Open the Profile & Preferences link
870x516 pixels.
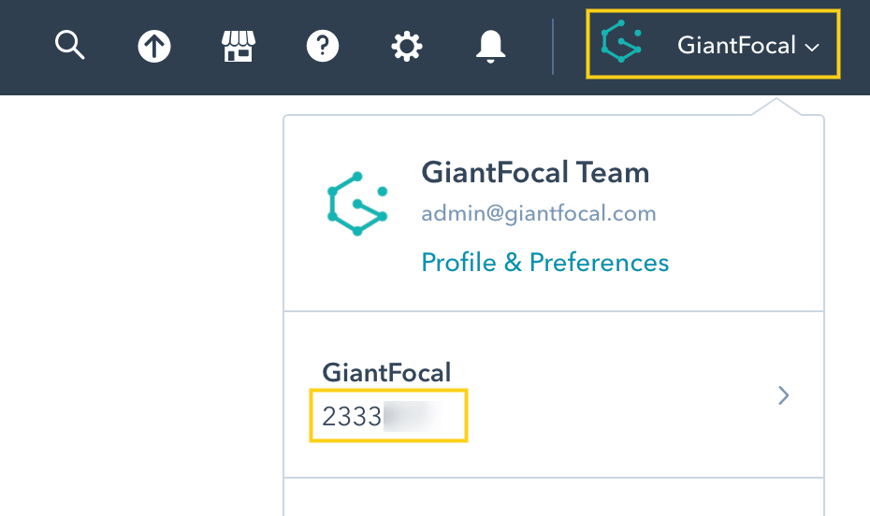tap(544, 263)
